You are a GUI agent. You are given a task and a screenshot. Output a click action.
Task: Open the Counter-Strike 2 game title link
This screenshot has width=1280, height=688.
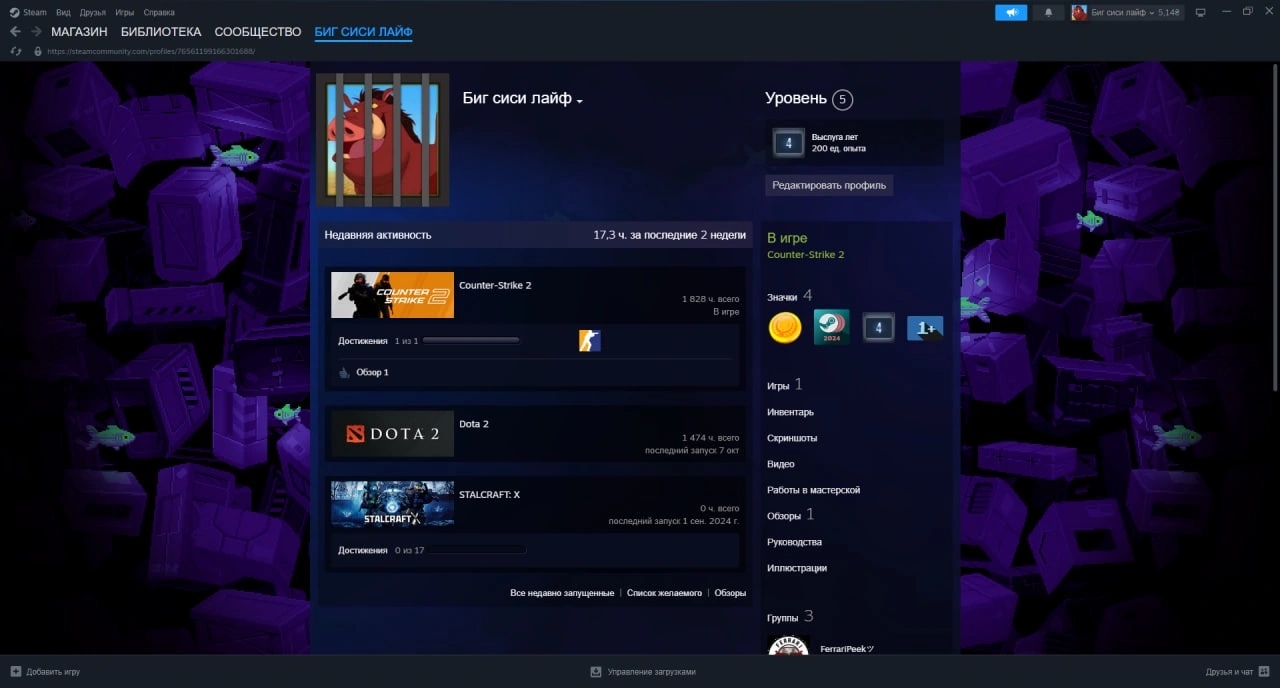[495, 285]
